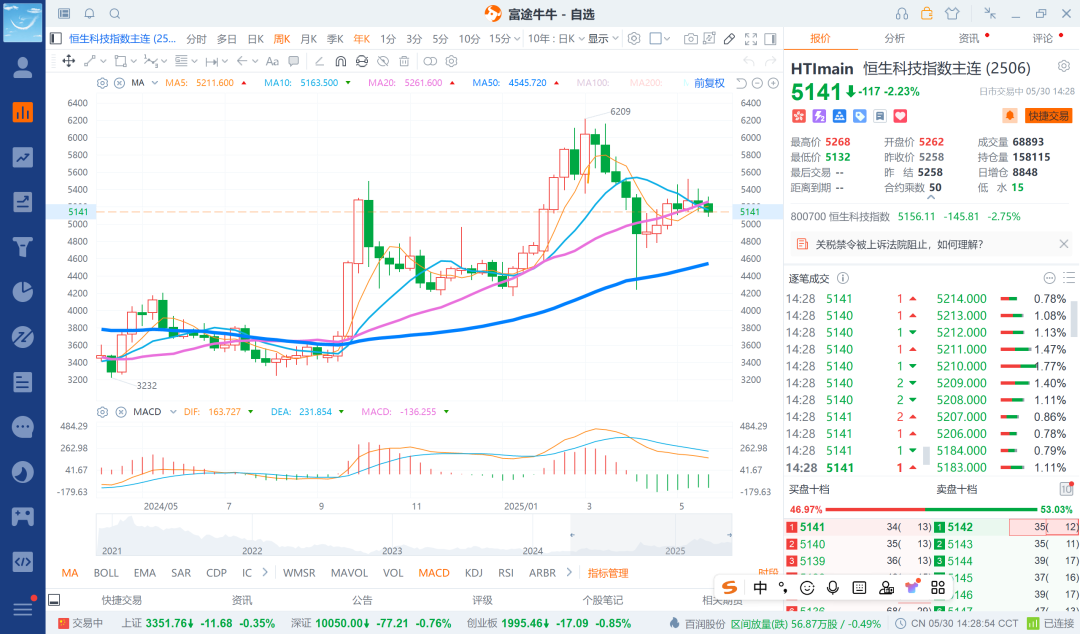This screenshot has height=634, width=1080.
Task: Select the 月K timeframe
Action: click(x=309, y=39)
